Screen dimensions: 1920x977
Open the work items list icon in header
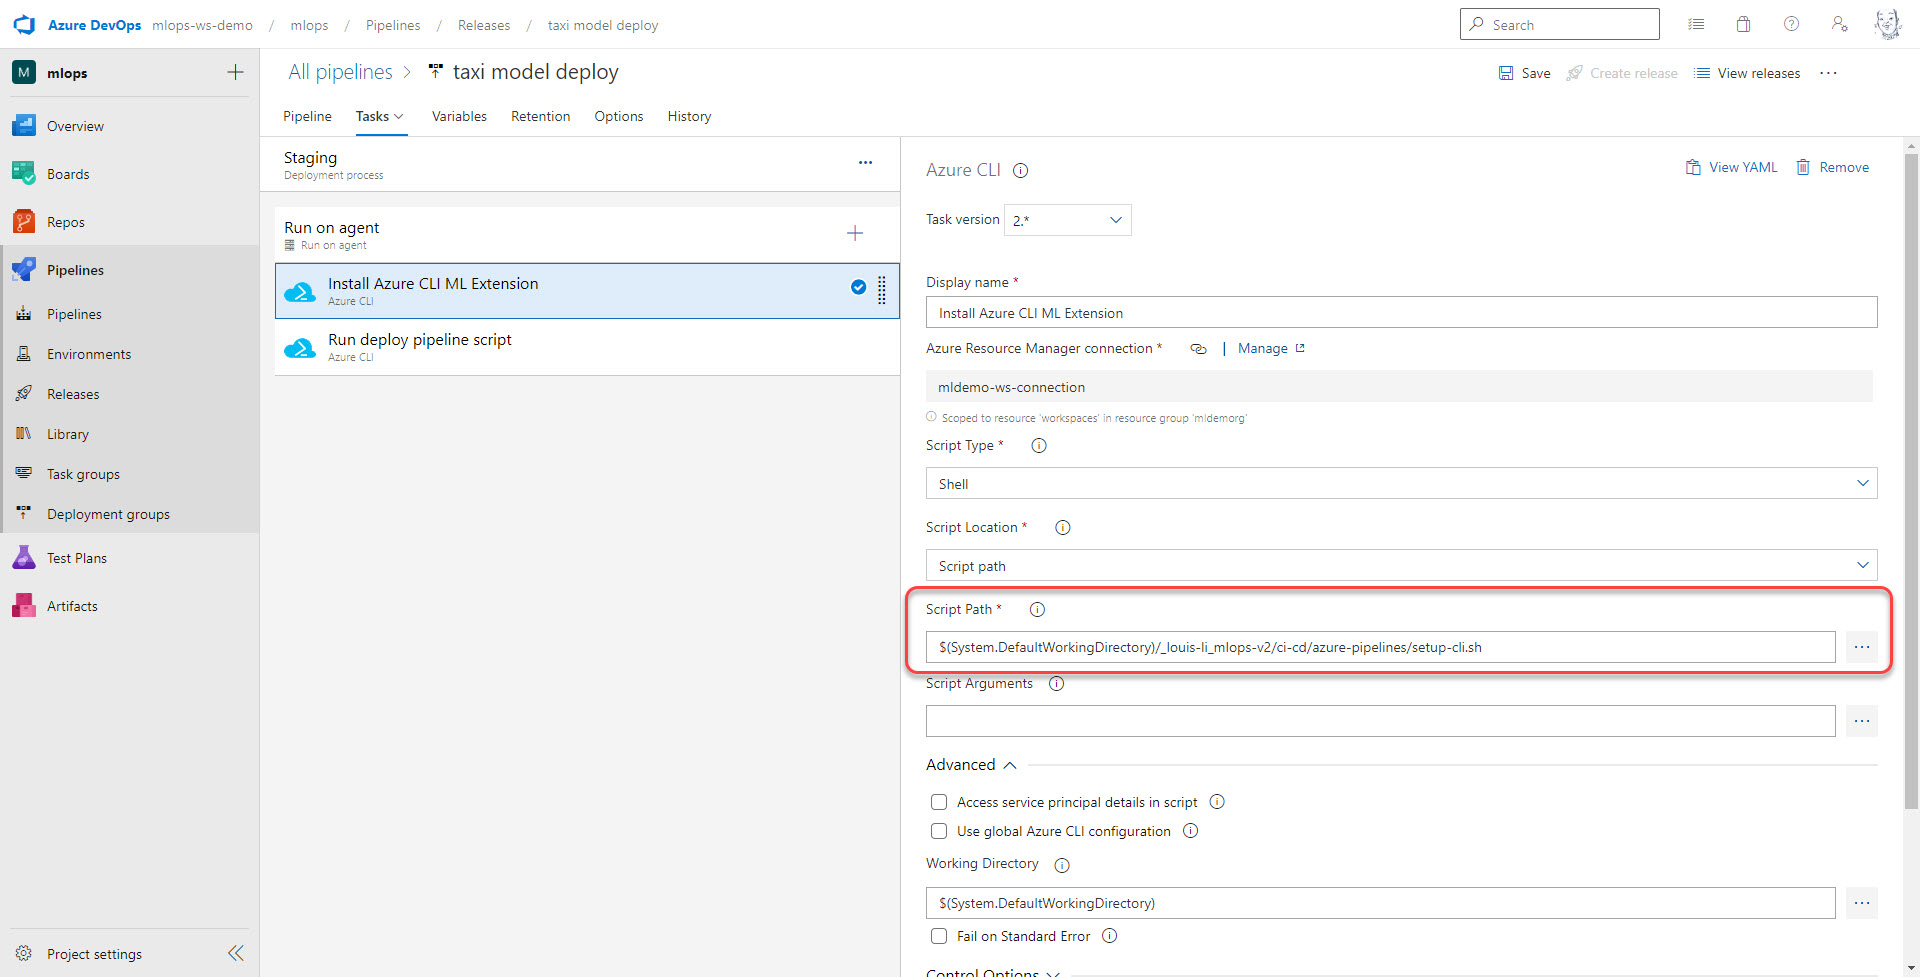pos(1696,24)
